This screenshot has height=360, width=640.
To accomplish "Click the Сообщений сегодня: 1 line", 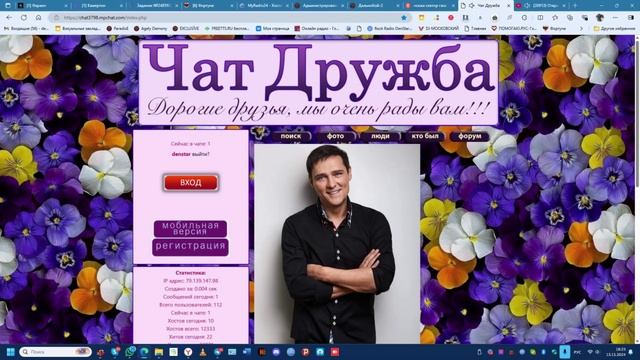I will click(x=191, y=297).
